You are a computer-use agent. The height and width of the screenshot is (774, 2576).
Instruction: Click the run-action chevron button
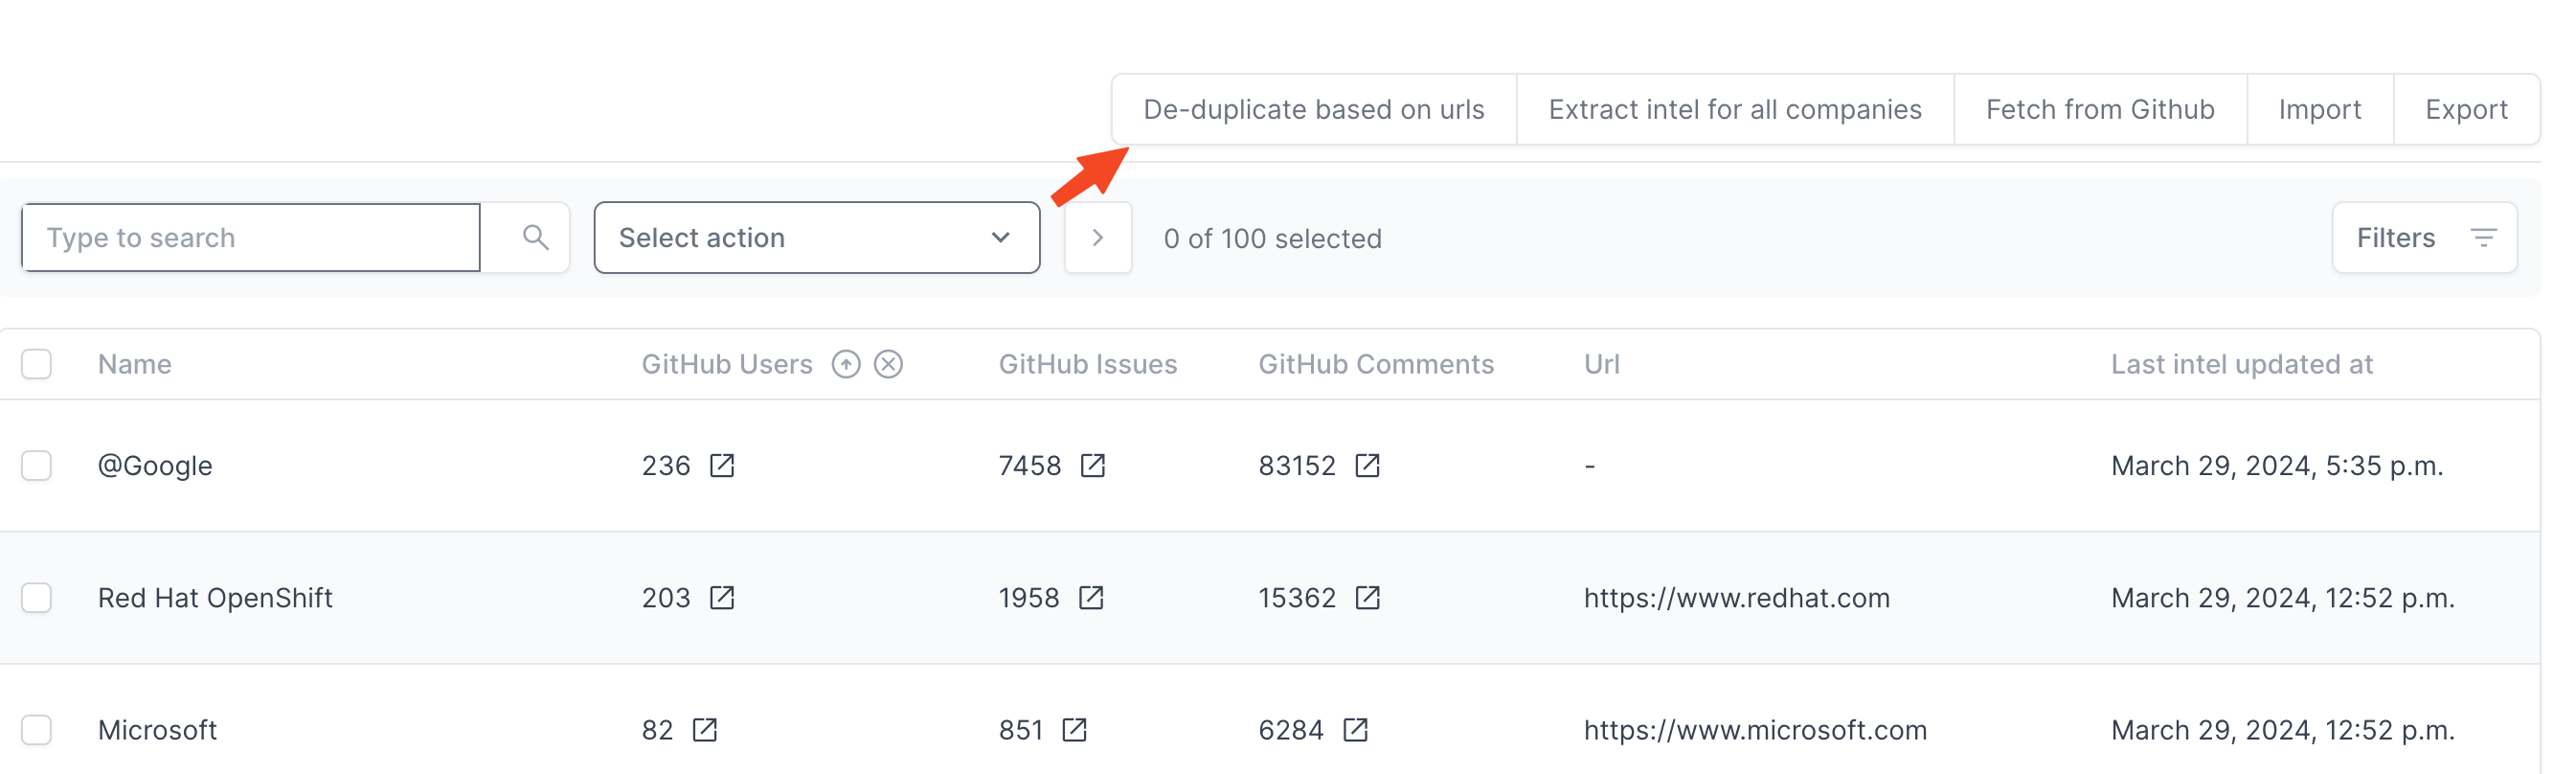point(1097,237)
